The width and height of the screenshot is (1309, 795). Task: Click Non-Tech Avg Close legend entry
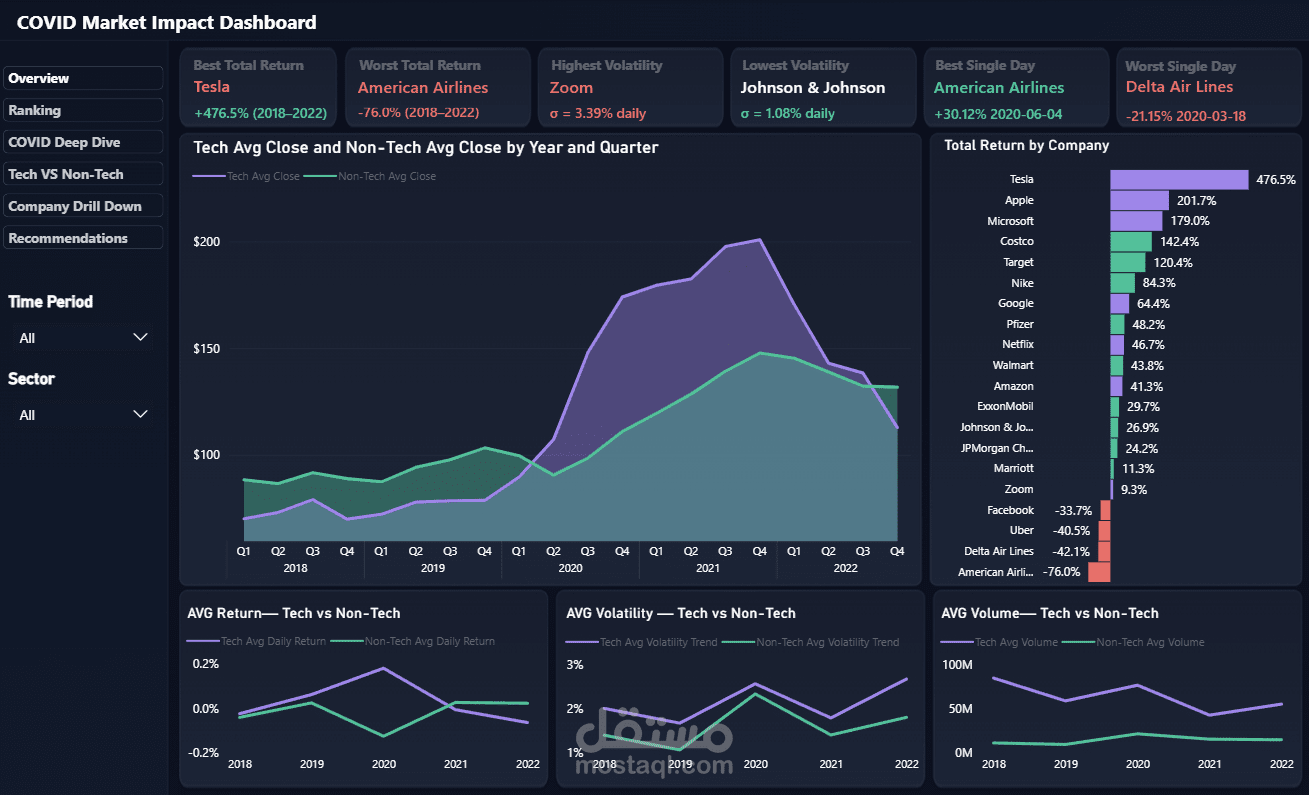pyautogui.click(x=370, y=176)
